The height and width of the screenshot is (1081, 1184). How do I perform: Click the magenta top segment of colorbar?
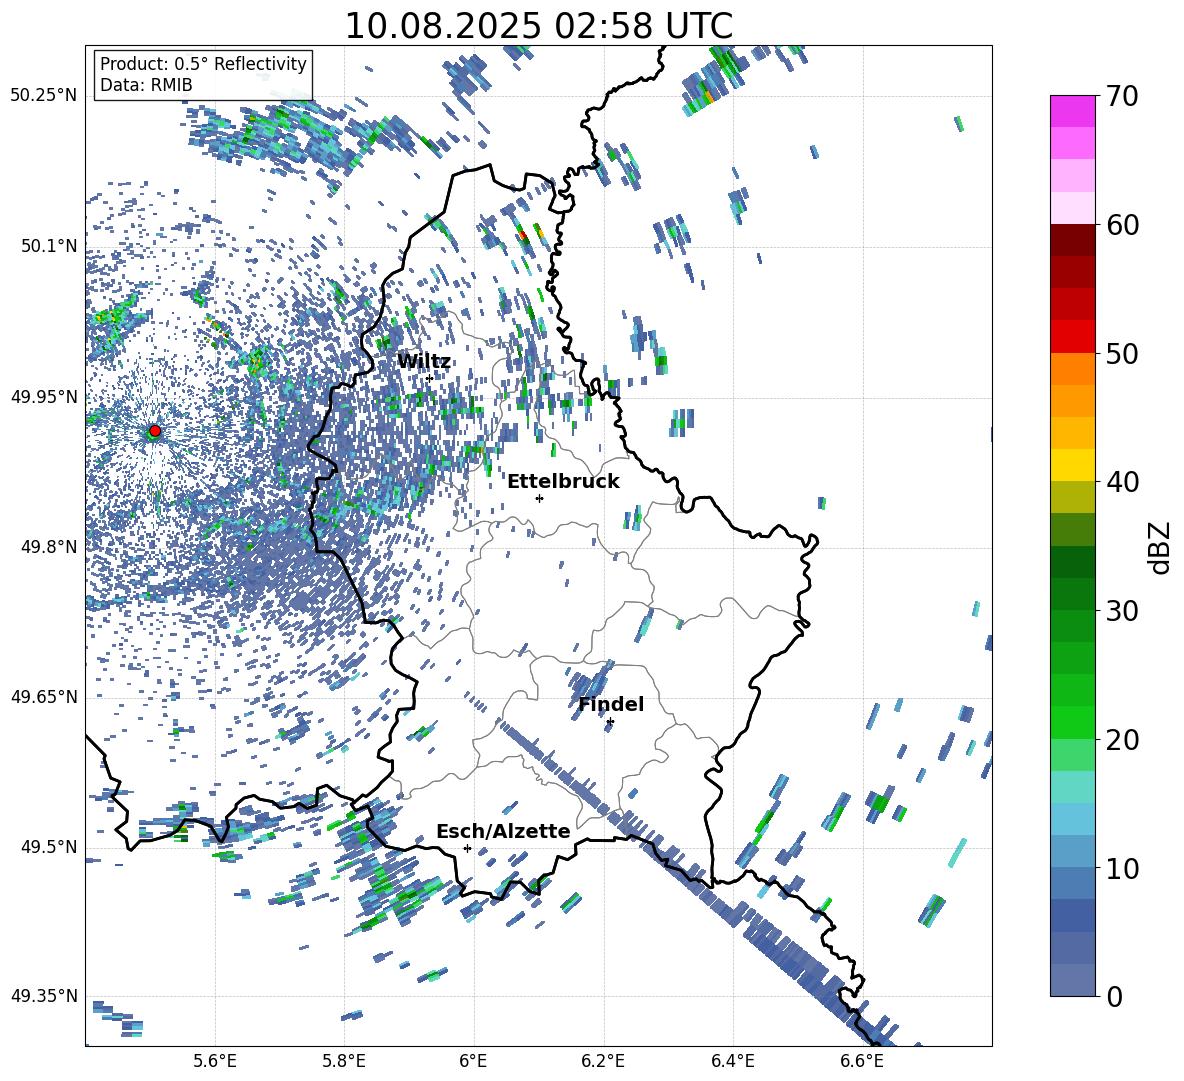click(1073, 111)
